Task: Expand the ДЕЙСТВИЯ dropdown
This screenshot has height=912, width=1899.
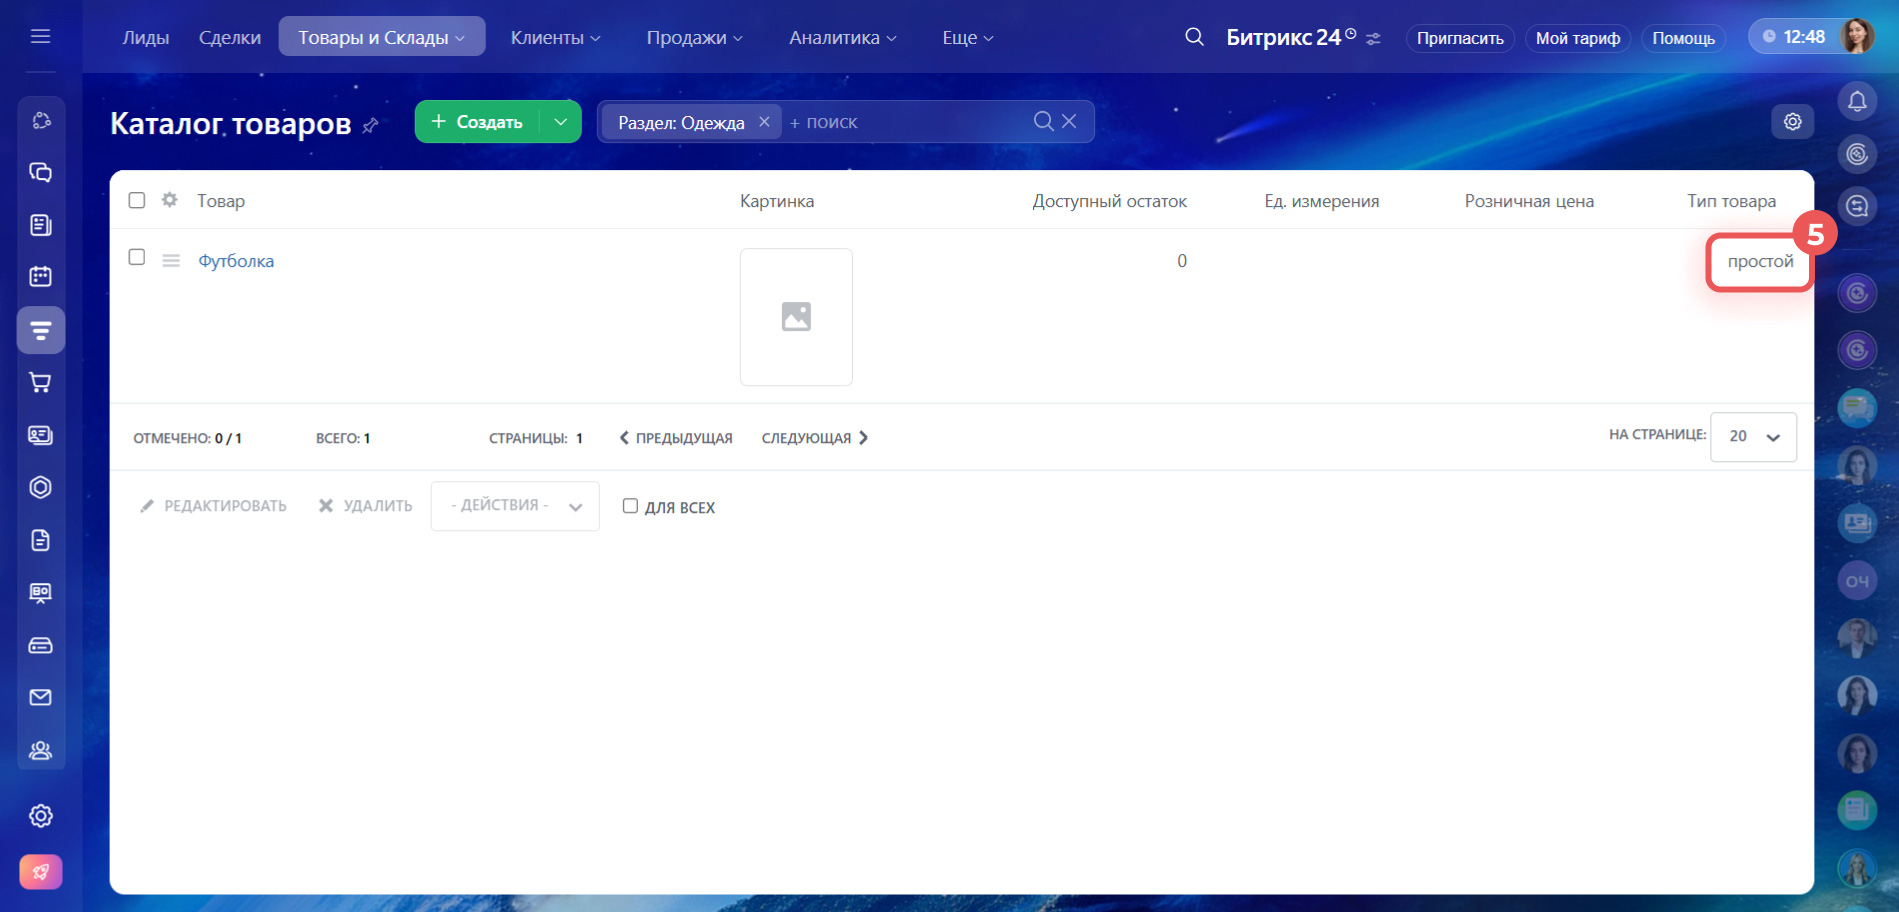Action: point(515,506)
